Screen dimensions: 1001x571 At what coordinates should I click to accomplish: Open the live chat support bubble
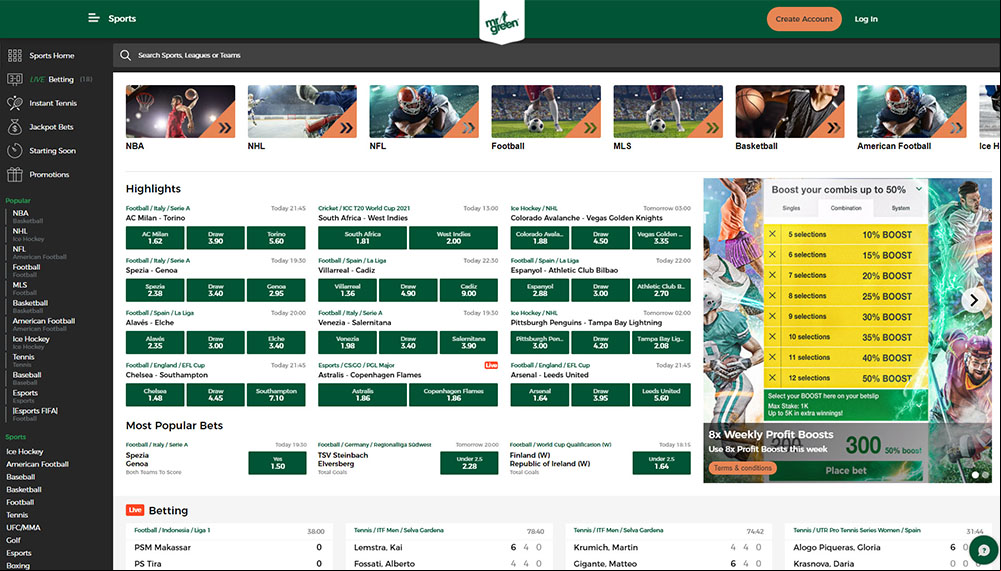point(983,550)
